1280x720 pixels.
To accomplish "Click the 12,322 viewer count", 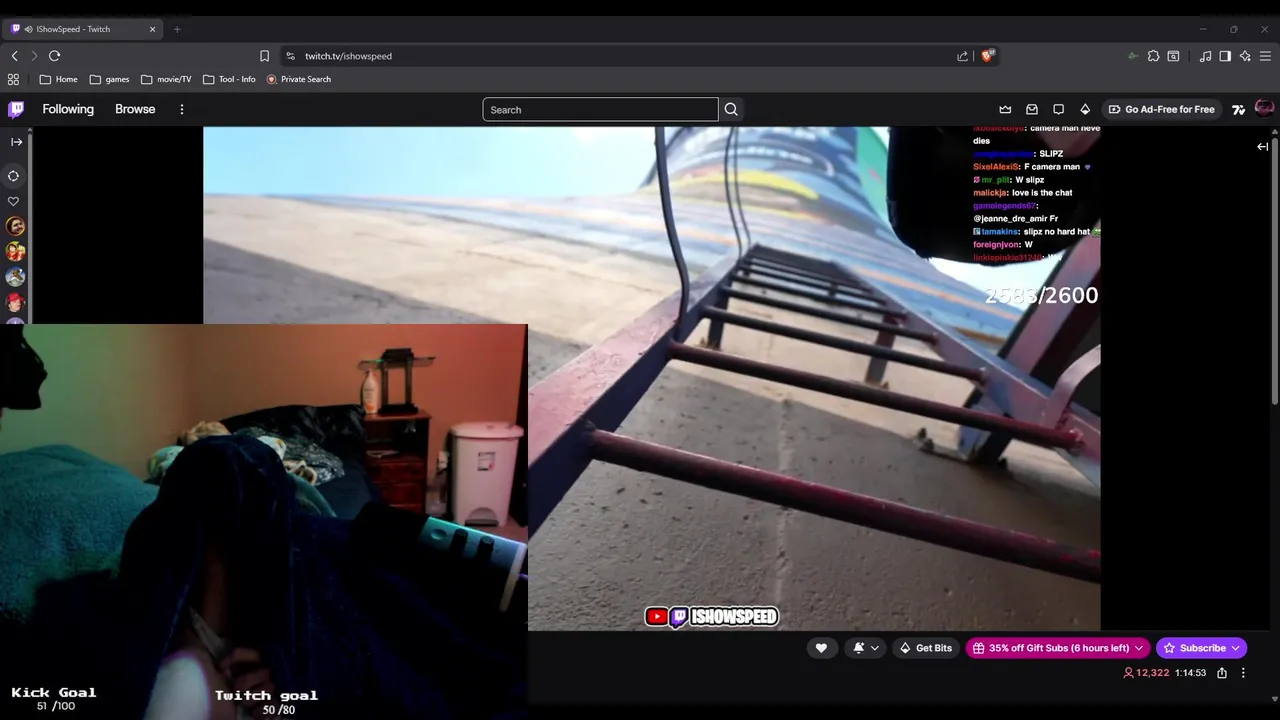I will point(1146,673).
